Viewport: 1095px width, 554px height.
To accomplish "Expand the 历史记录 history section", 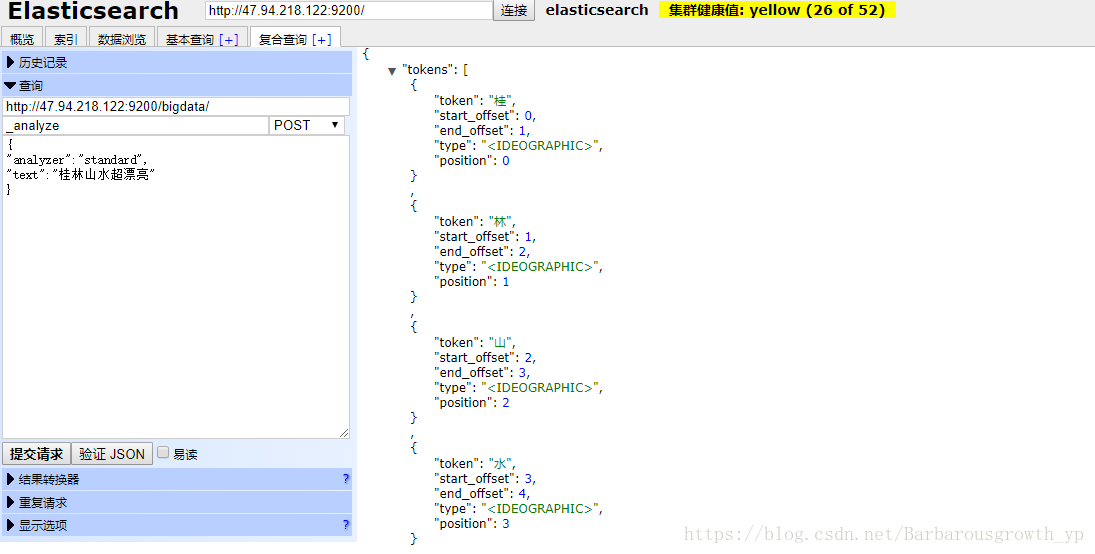I will click(177, 62).
